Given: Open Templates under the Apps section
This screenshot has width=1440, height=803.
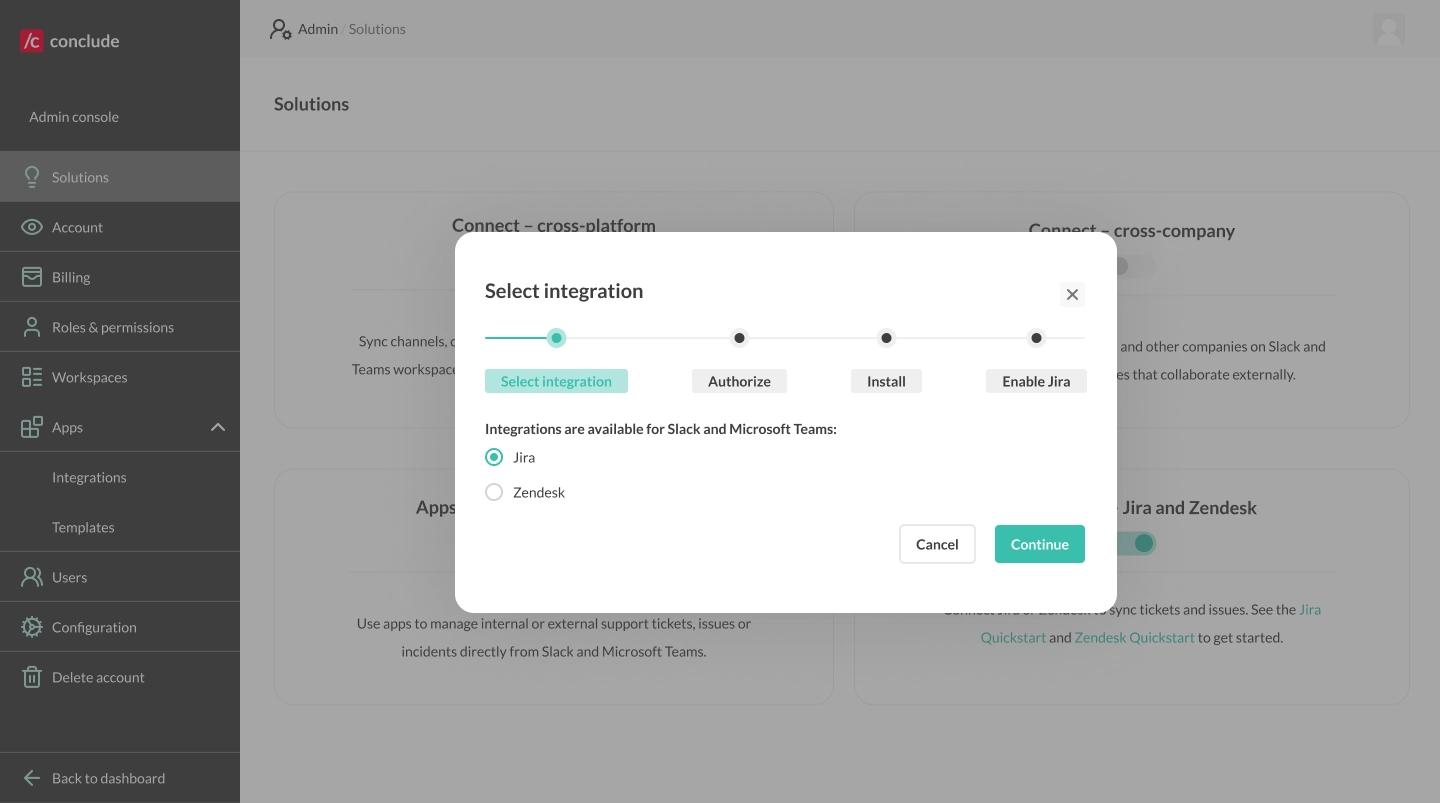Looking at the screenshot, I should click(83, 527).
